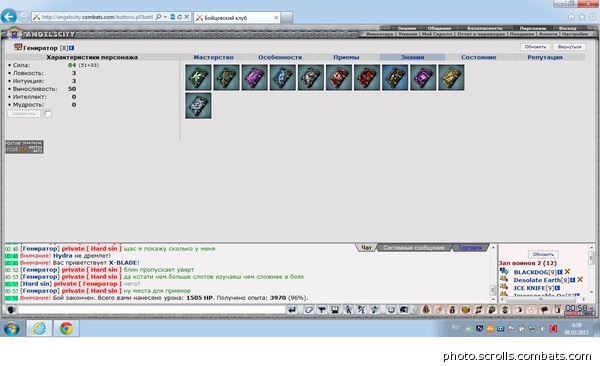Open Chrome from the taskbar
The height and width of the screenshot is (366, 600).
66,328
